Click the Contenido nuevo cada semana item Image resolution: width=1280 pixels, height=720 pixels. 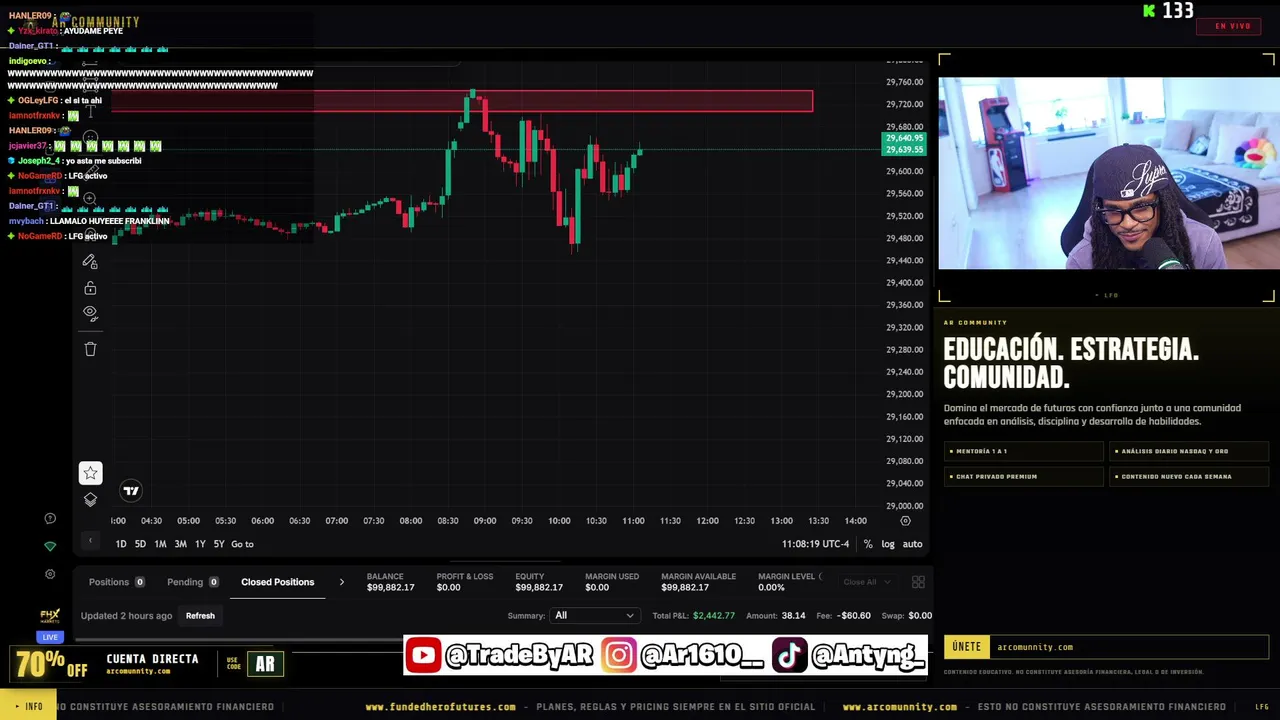[x=1189, y=476]
